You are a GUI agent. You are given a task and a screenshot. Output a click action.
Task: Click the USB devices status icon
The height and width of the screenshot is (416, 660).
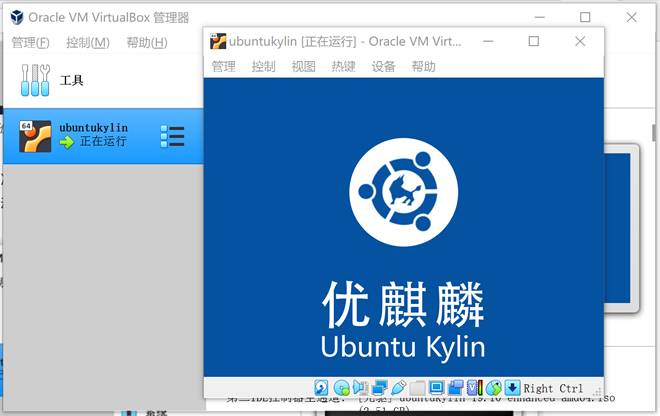coord(398,388)
